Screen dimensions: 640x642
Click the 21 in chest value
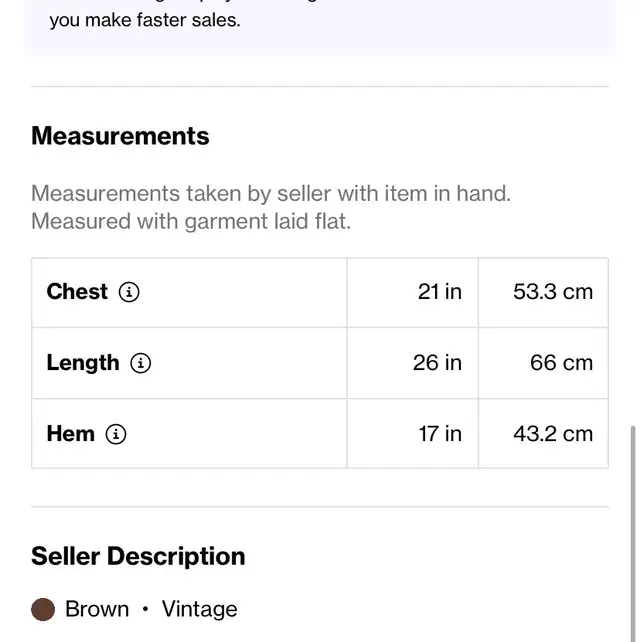pyautogui.click(x=440, y=292)
